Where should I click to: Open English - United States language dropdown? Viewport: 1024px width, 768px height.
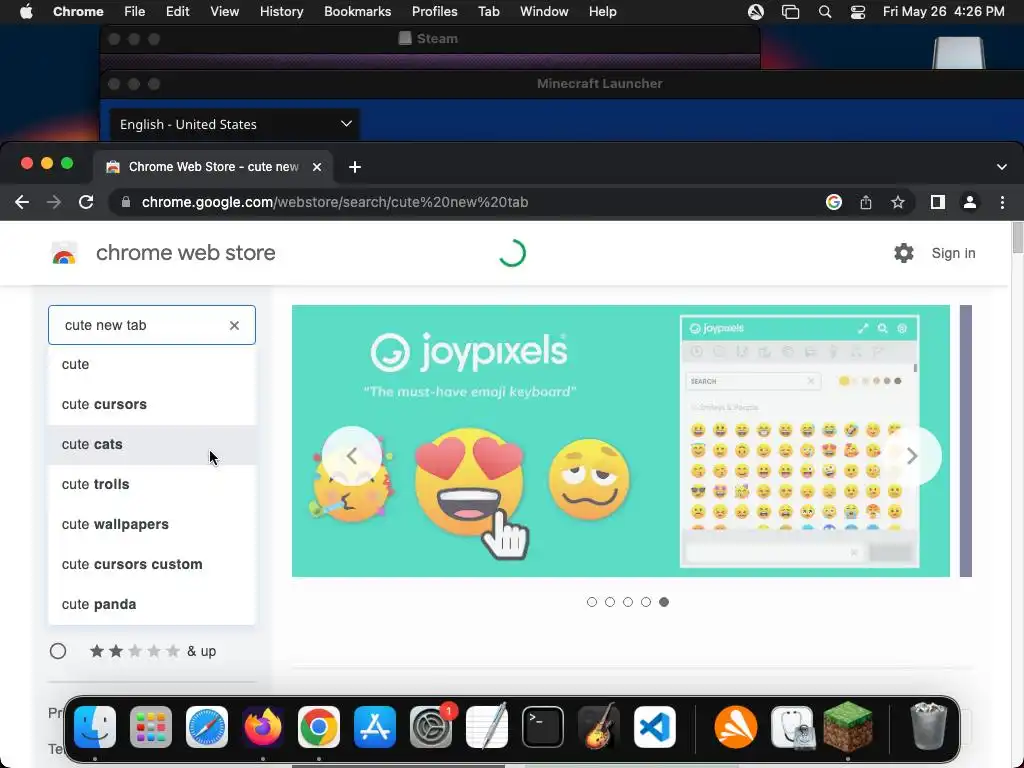234,124
